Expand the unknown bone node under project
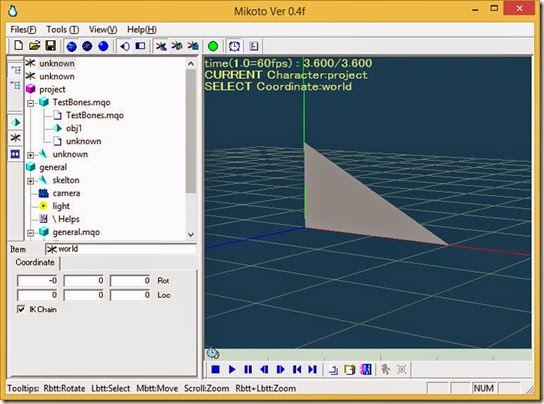 click(31, 155)
